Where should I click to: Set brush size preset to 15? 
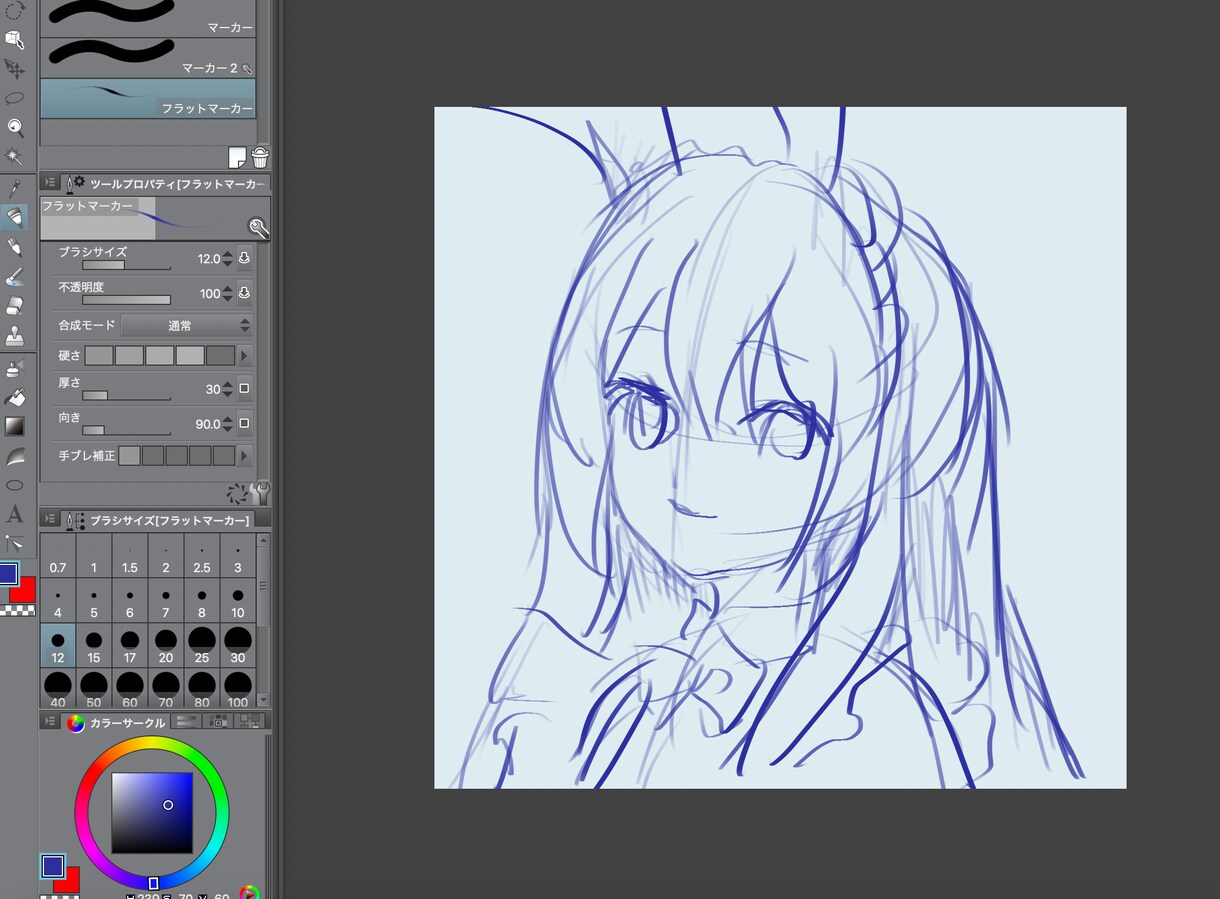pos(94,647)
